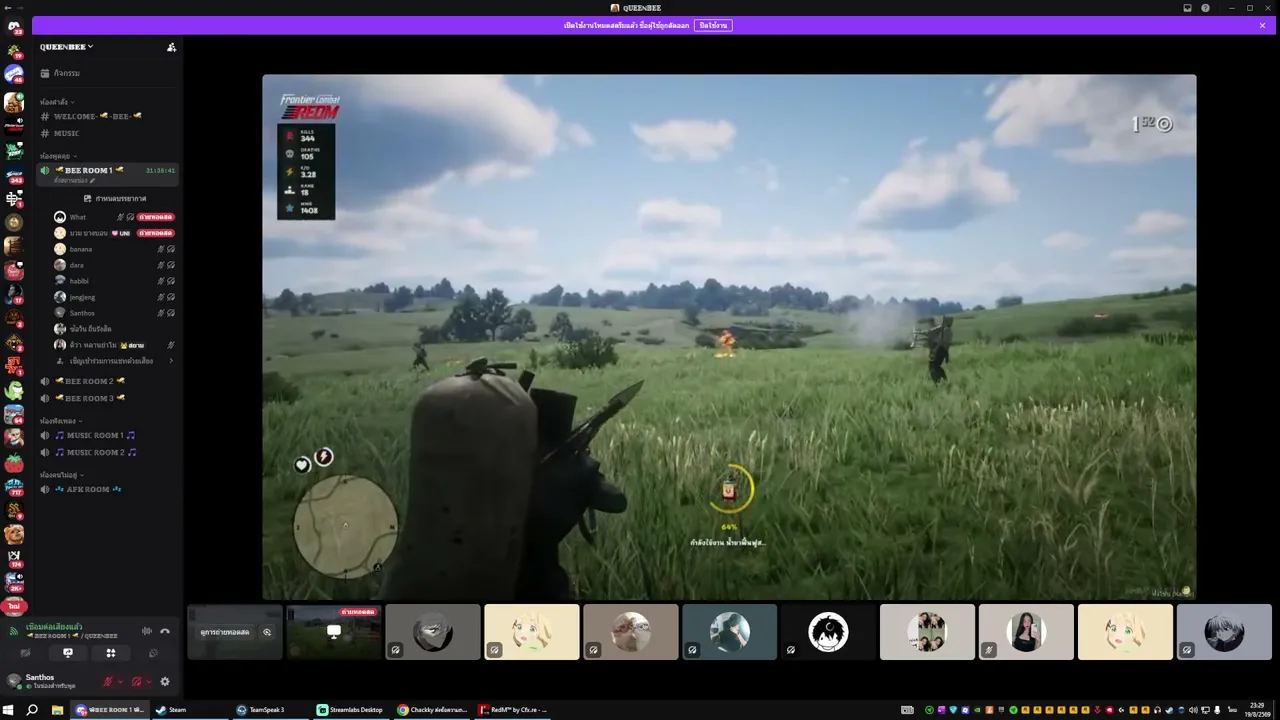This screenshot has width=1280, height=720.
Task: Select user habibi in voice list
Action: click(x=79, y=281)
